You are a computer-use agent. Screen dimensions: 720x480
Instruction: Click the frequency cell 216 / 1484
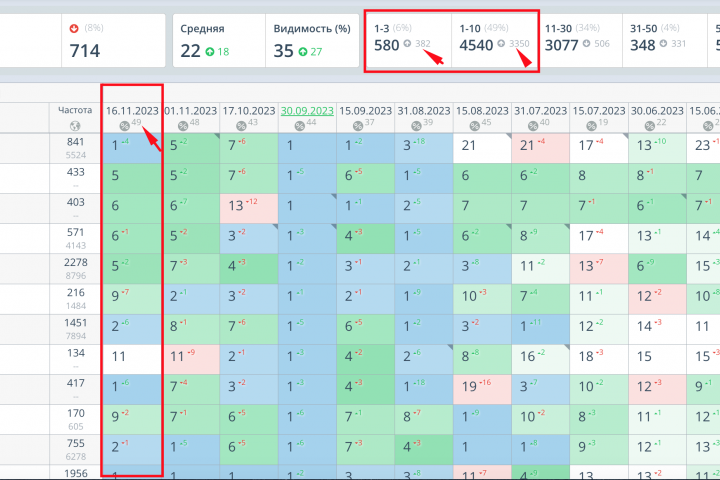tap(75, 299)
